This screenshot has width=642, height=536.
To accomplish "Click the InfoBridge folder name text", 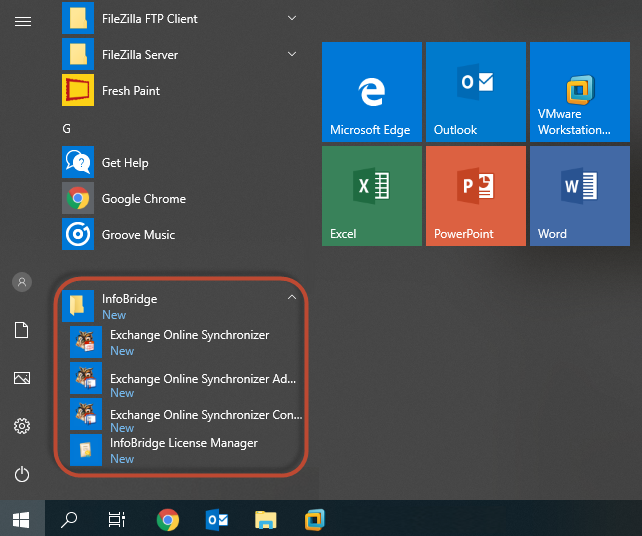I will 129,299.
